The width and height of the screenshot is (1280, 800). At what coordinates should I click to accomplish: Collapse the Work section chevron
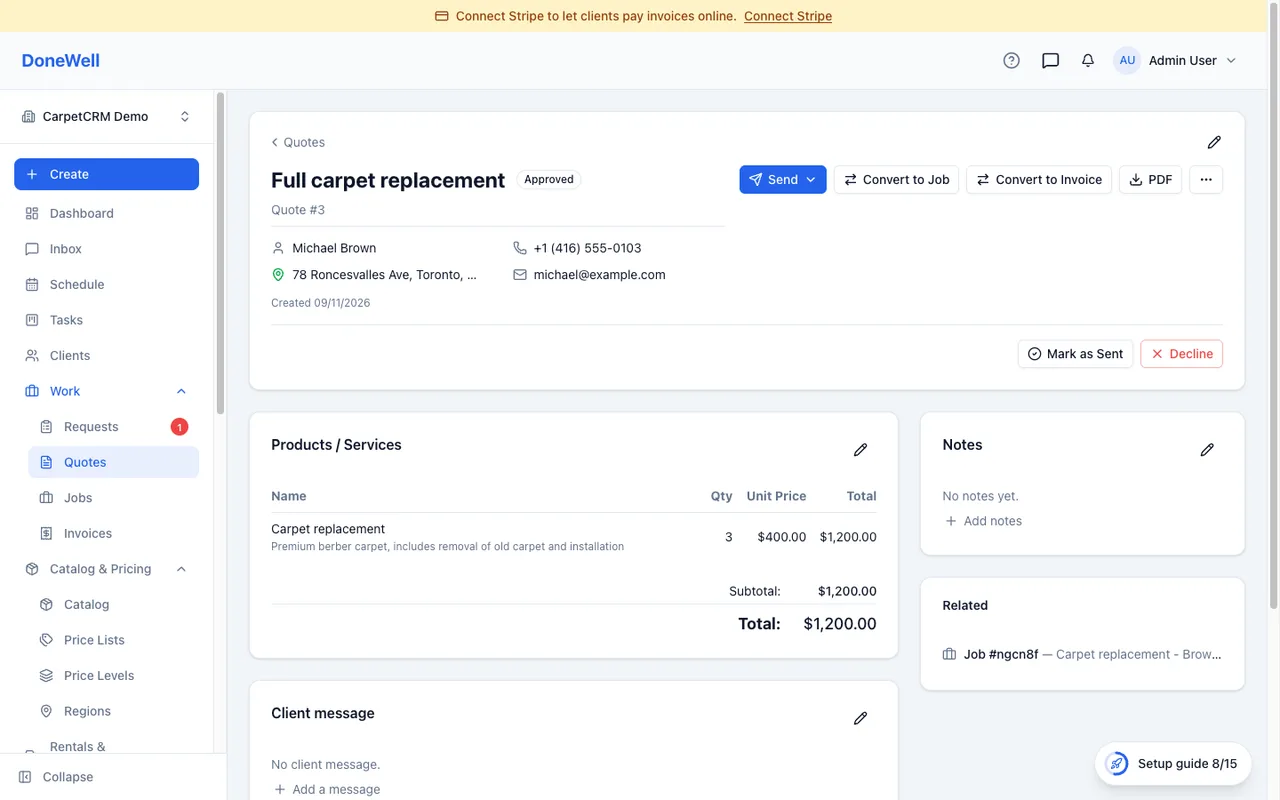click(x=181, y=391)
